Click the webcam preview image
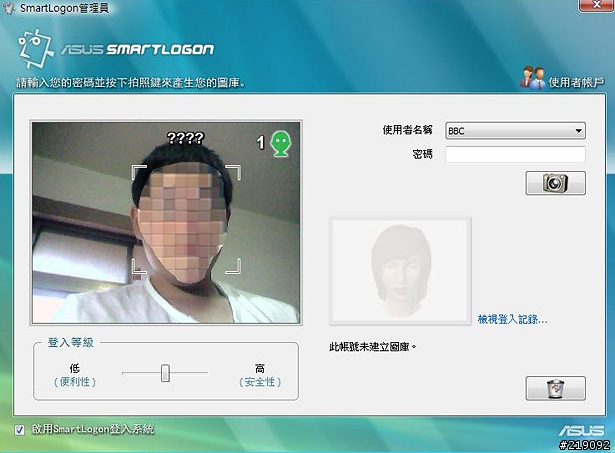 [x=166, y=222]
